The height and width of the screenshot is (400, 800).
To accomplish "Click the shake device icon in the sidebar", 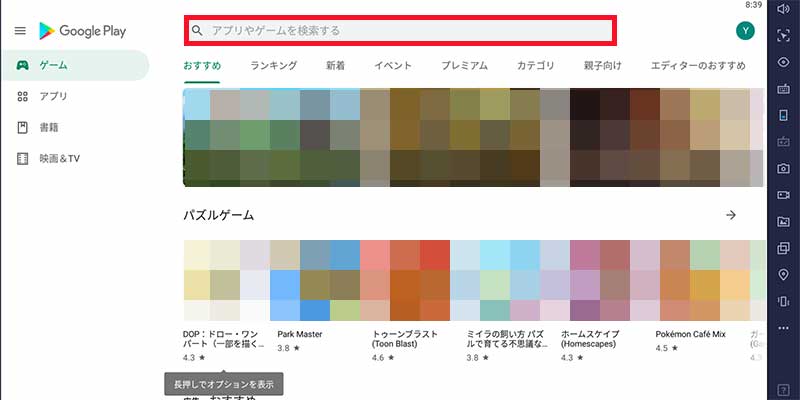I will tap(783, 302).
